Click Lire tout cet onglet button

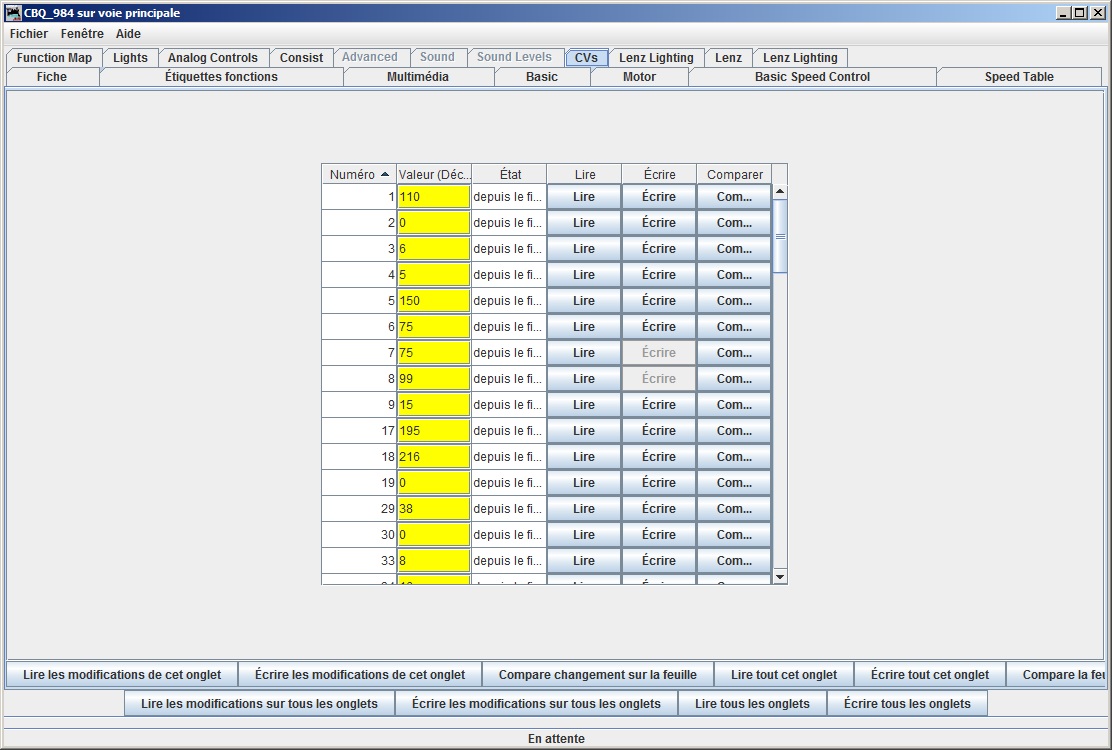[784, 675]
